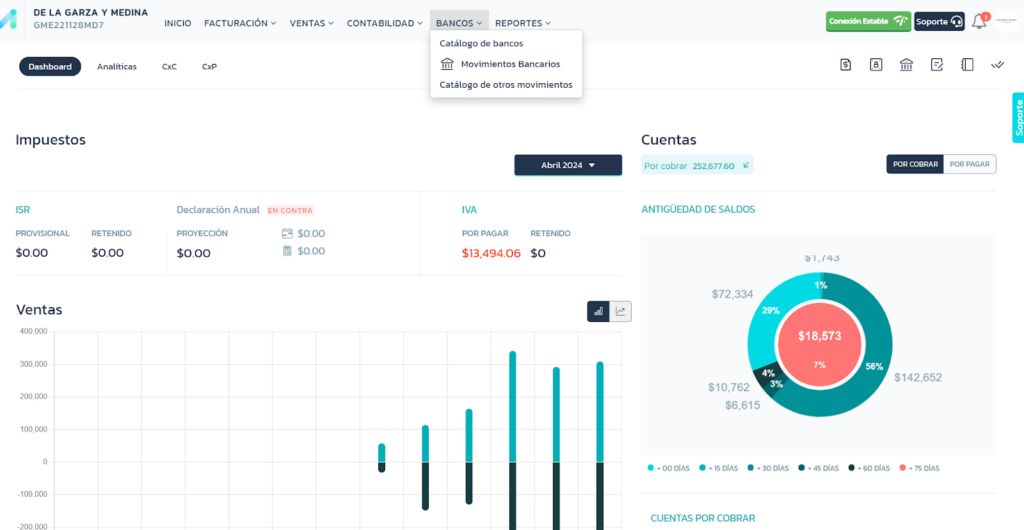Click the DE LA GARZA Y MEDINA name
The width and height of the screenshot is (1024, 530).
tap(91, 12)
